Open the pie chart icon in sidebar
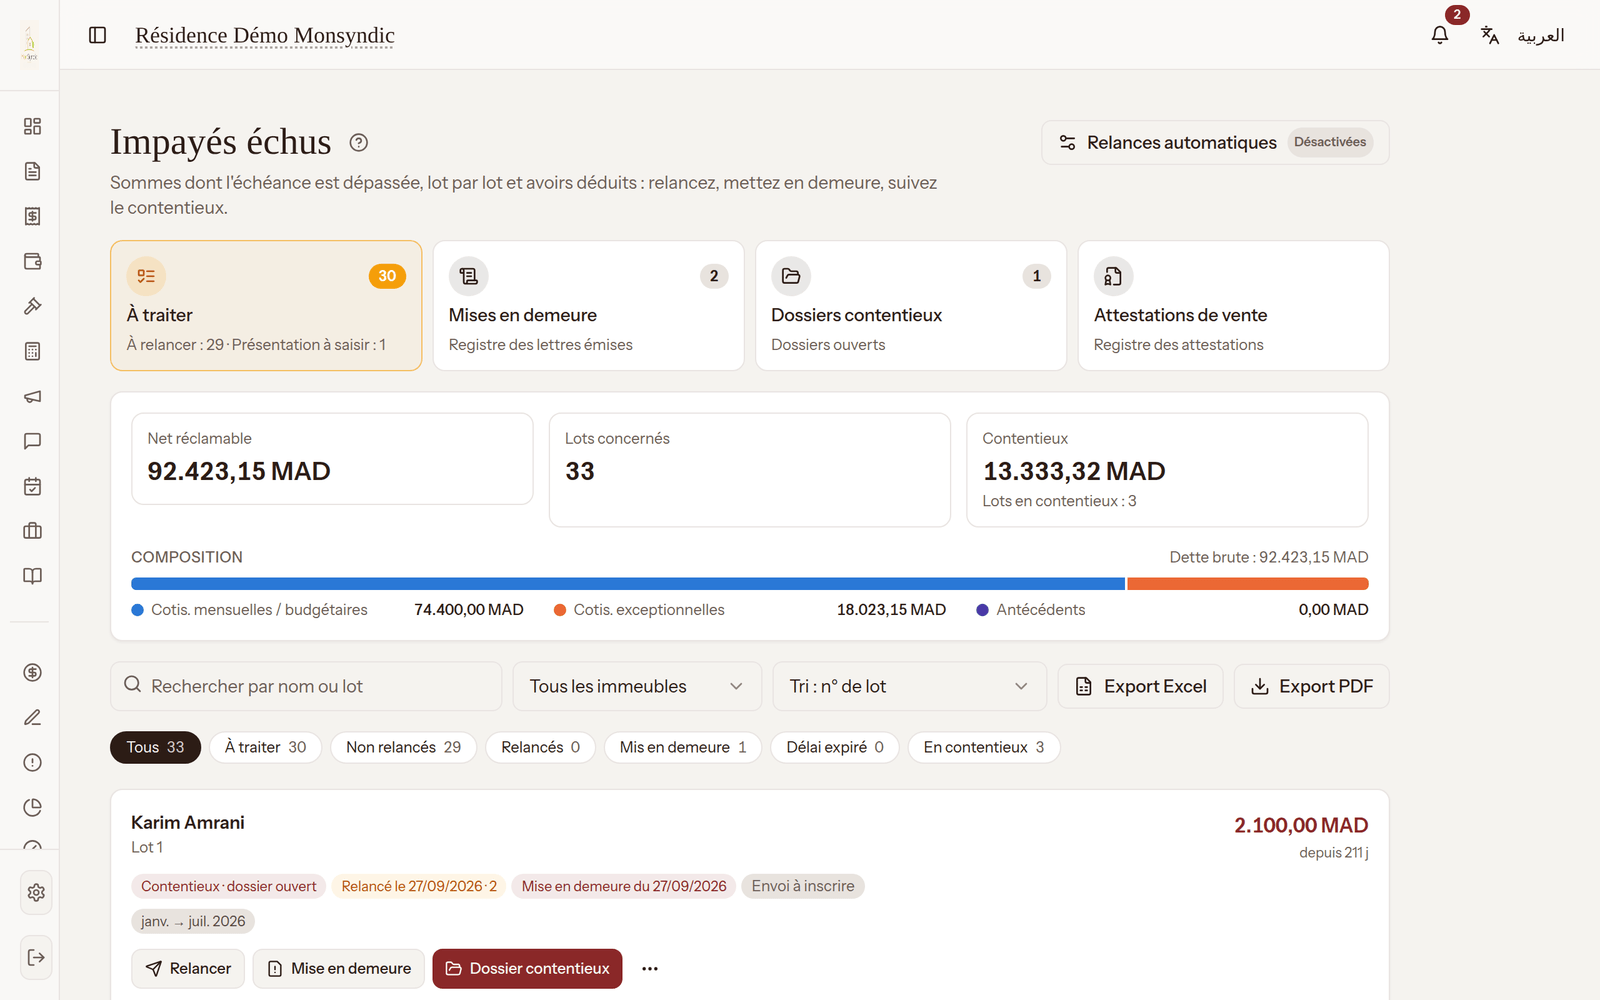The width and height of the screenshot is (1600, 1000). point(32,807)
